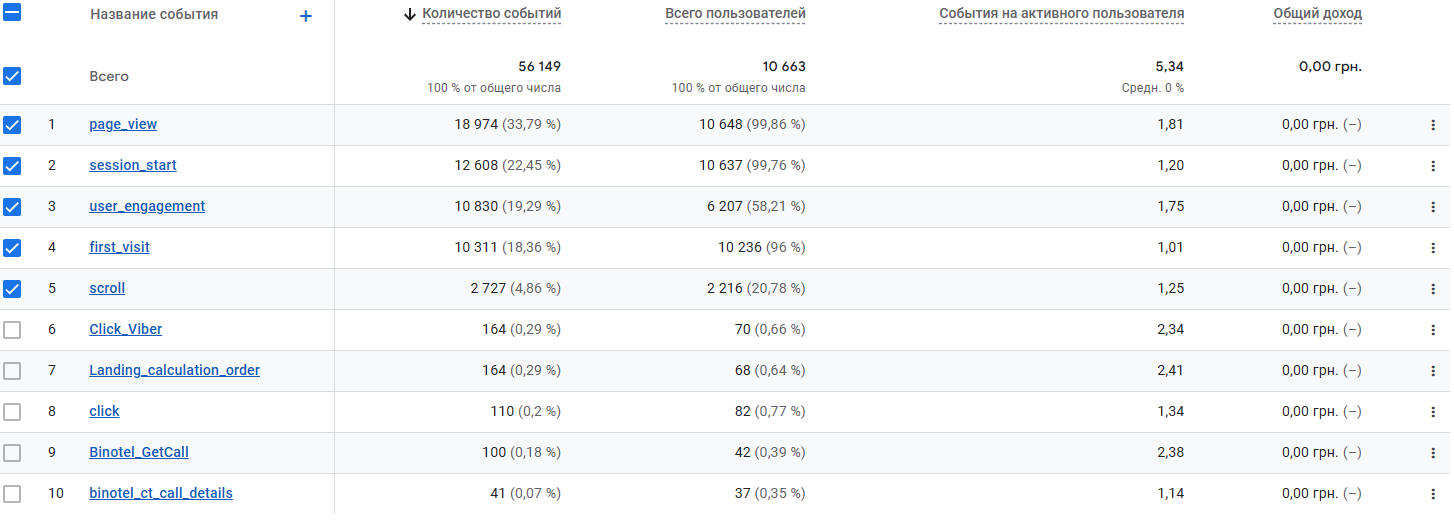
Task: Sort by Общий доход column header
Action: (x=1317, y=14)
